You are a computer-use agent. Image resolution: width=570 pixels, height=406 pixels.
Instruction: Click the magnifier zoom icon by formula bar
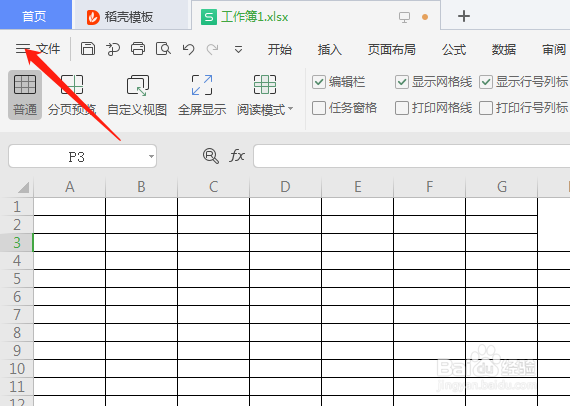coord(210,156)
